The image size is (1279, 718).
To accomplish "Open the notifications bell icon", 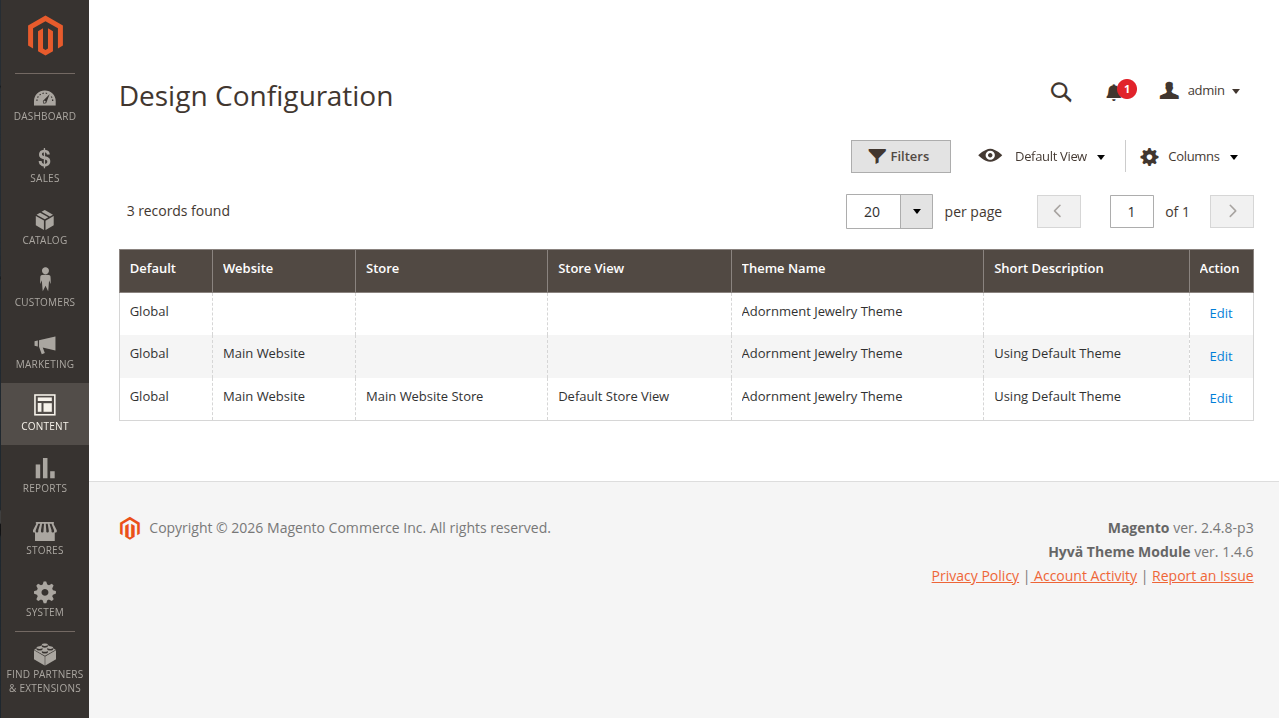I will [x=1113, y=93].
